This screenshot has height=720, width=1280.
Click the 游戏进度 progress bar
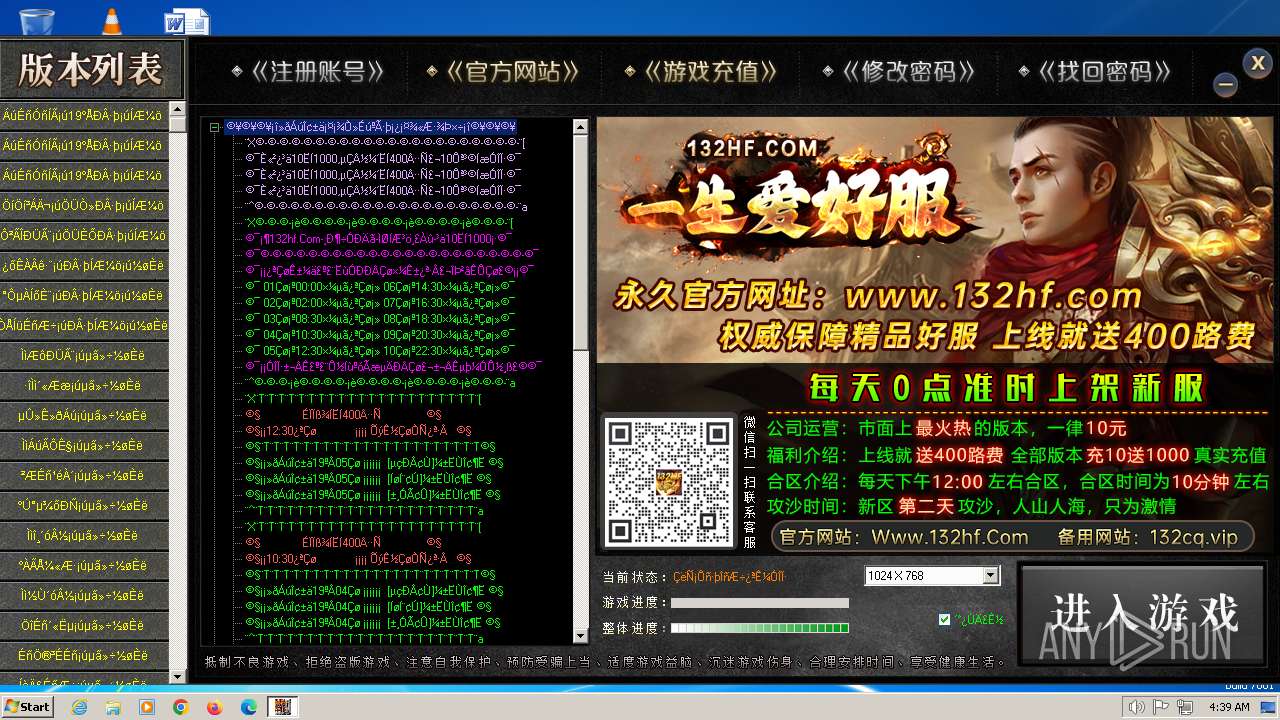(759, 603)
